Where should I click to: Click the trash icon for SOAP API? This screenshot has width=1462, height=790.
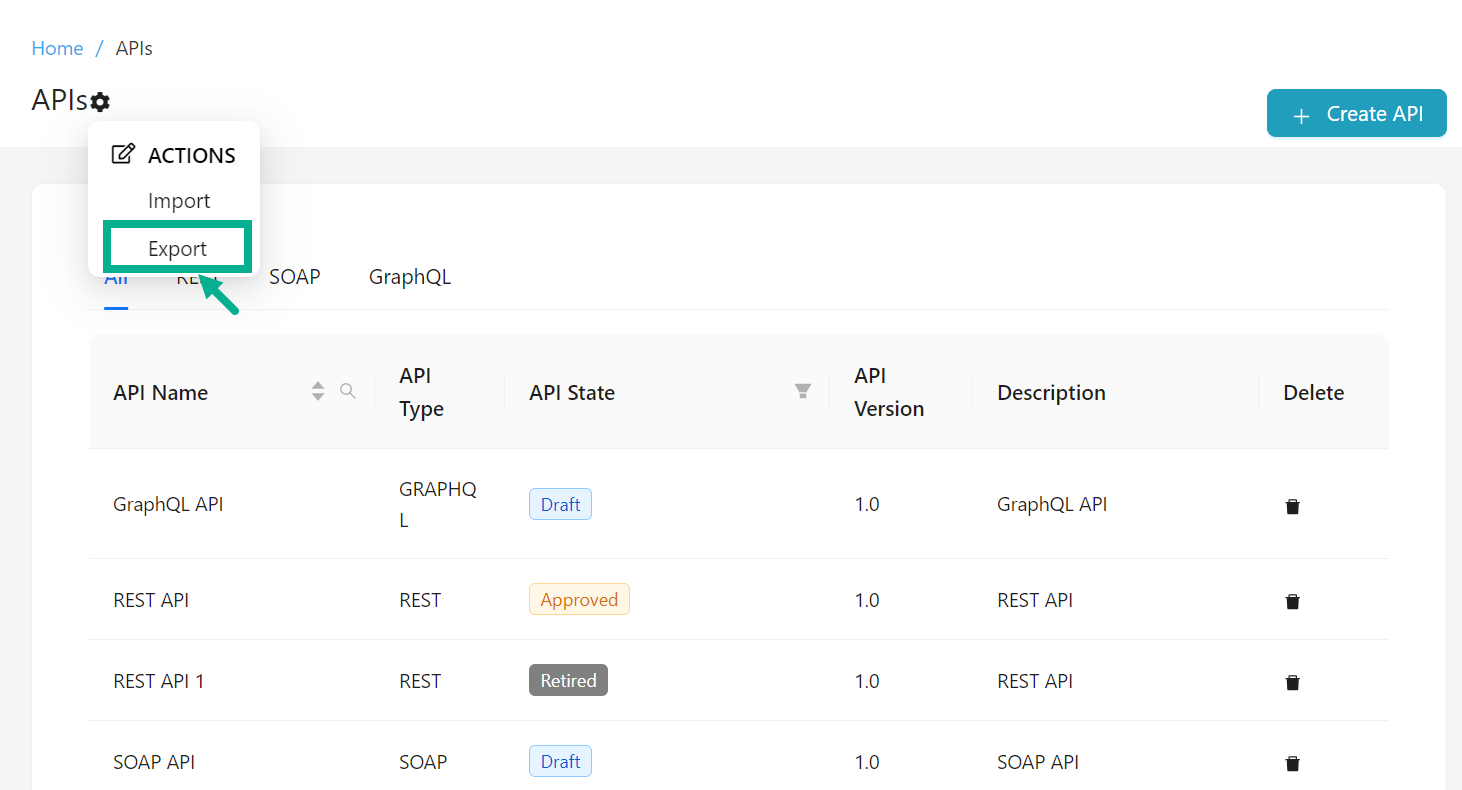(1292, 763)
